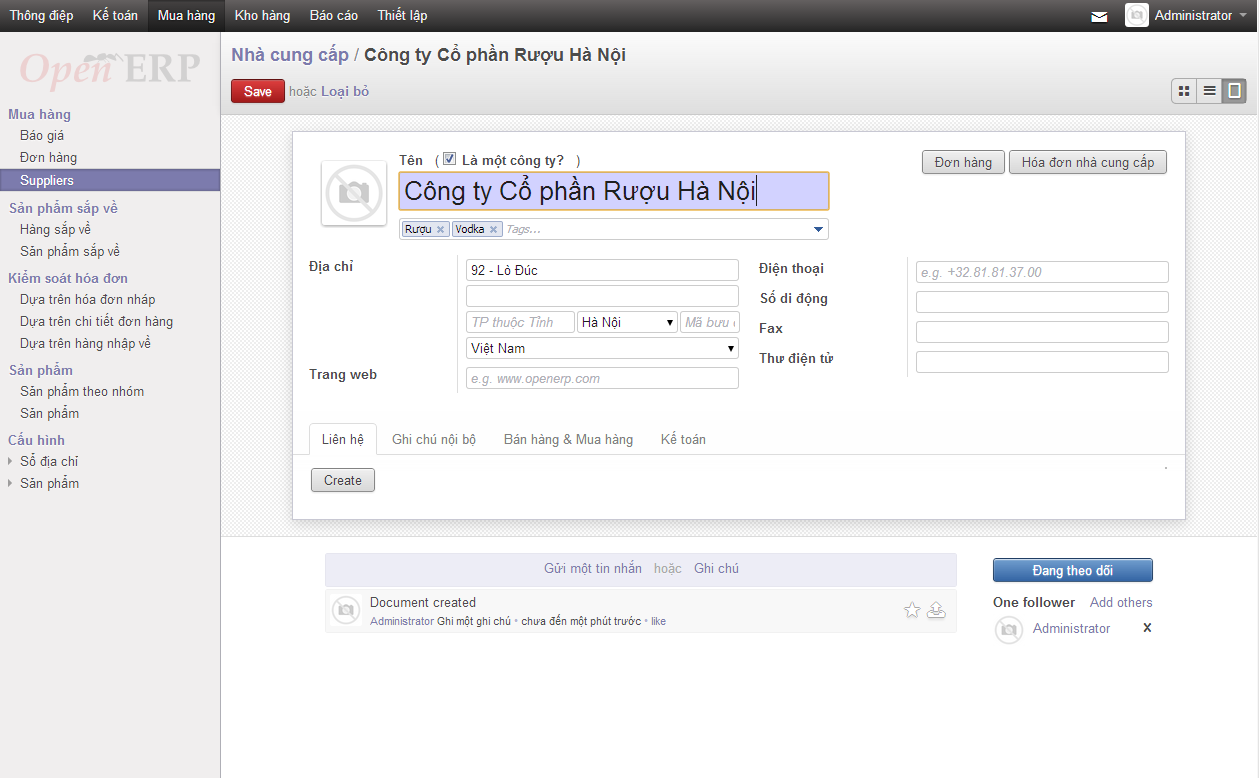The height and width of the screenshot is (778, 1259).
Task: Remove Administrator from followers
Action: click(x=1147, y=628)
